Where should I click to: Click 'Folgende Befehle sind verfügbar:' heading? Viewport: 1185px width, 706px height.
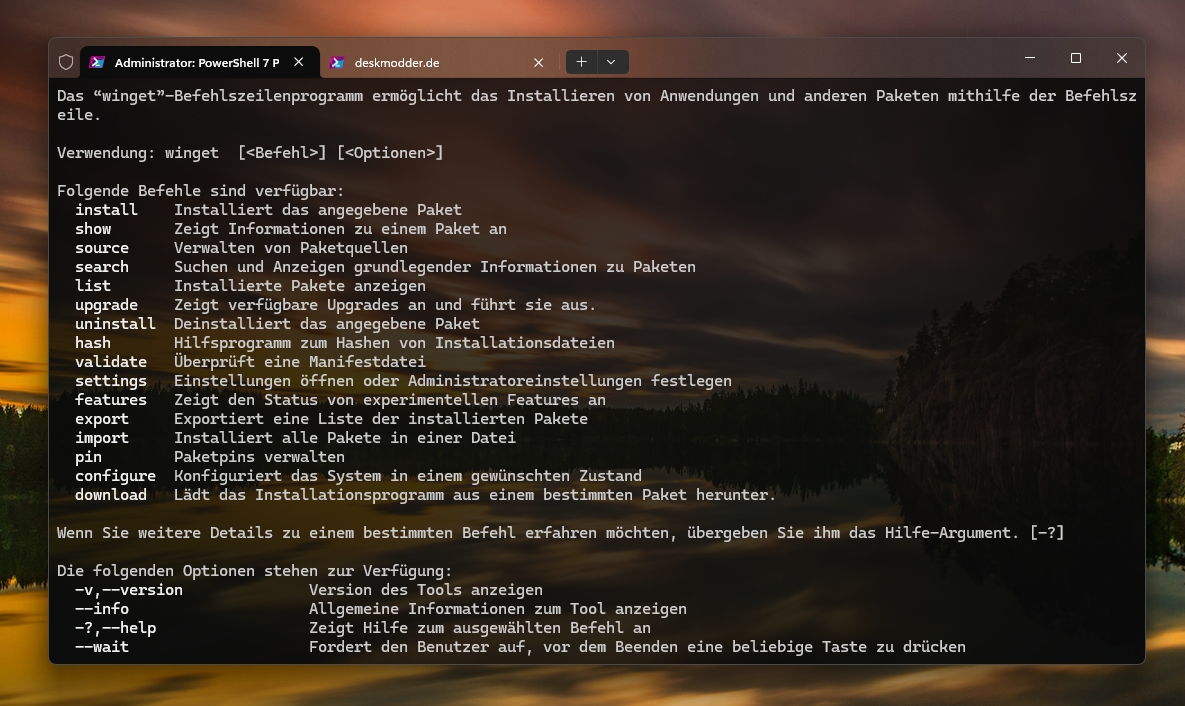200,190
